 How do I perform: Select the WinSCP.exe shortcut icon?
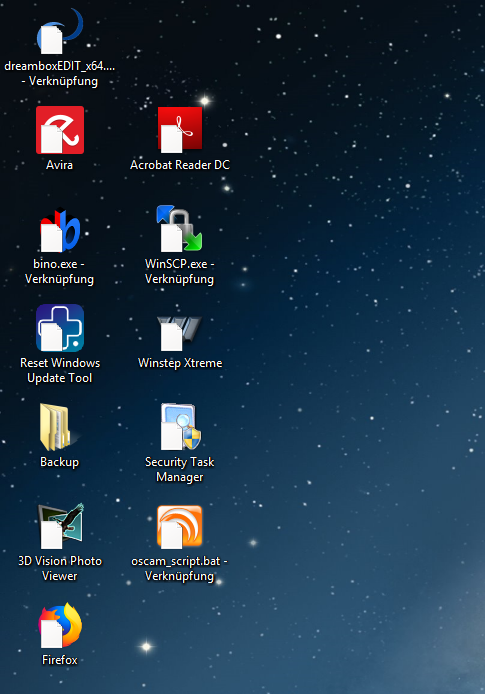point(180,228)
